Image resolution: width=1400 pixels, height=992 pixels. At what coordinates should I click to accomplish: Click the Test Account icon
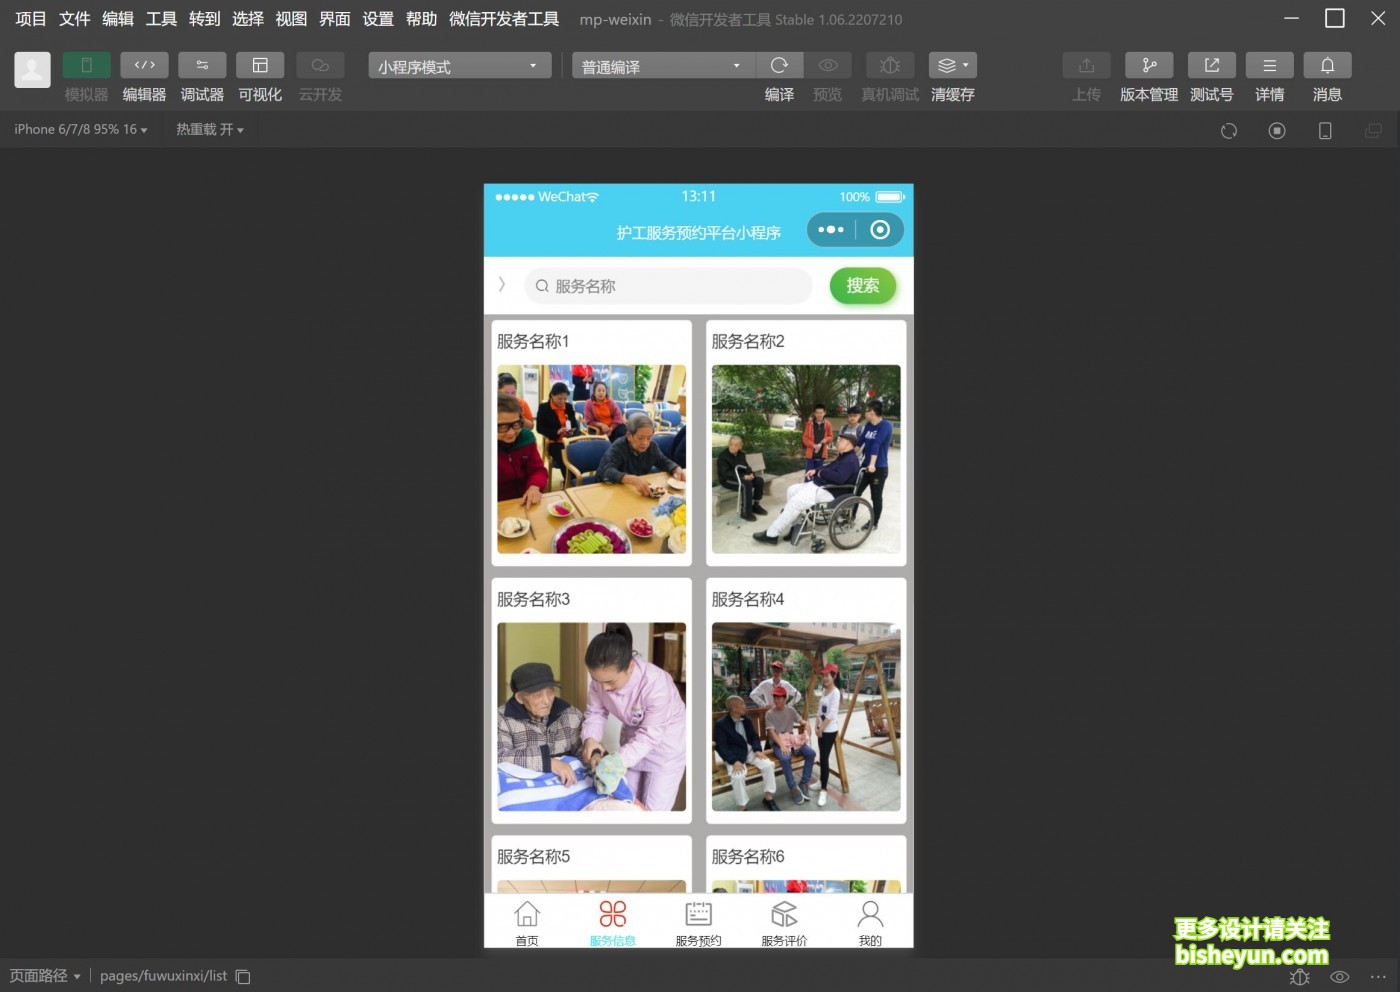[x=1212, y=65]
